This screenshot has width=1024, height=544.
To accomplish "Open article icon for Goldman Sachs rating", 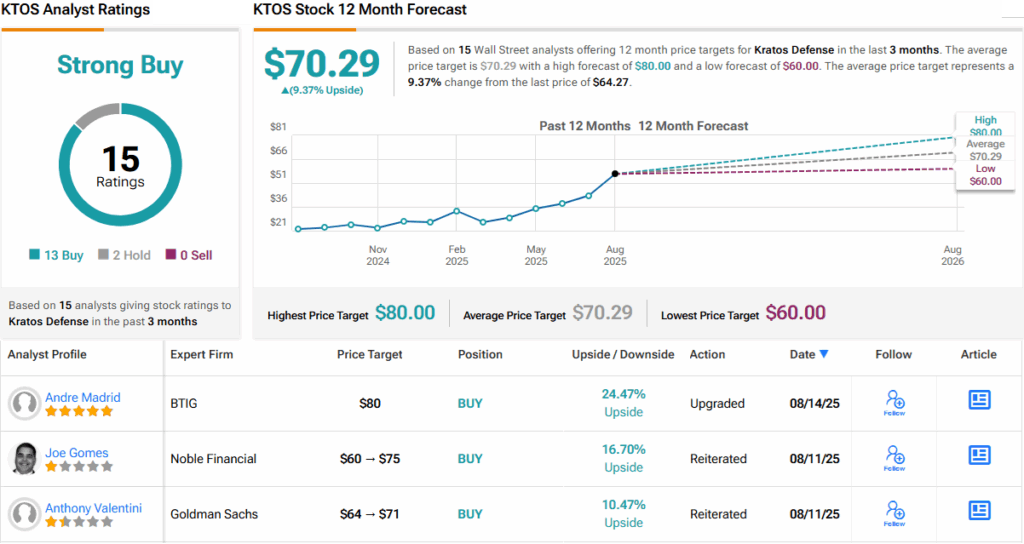I will pyautogui.click(x=979, y=511).
